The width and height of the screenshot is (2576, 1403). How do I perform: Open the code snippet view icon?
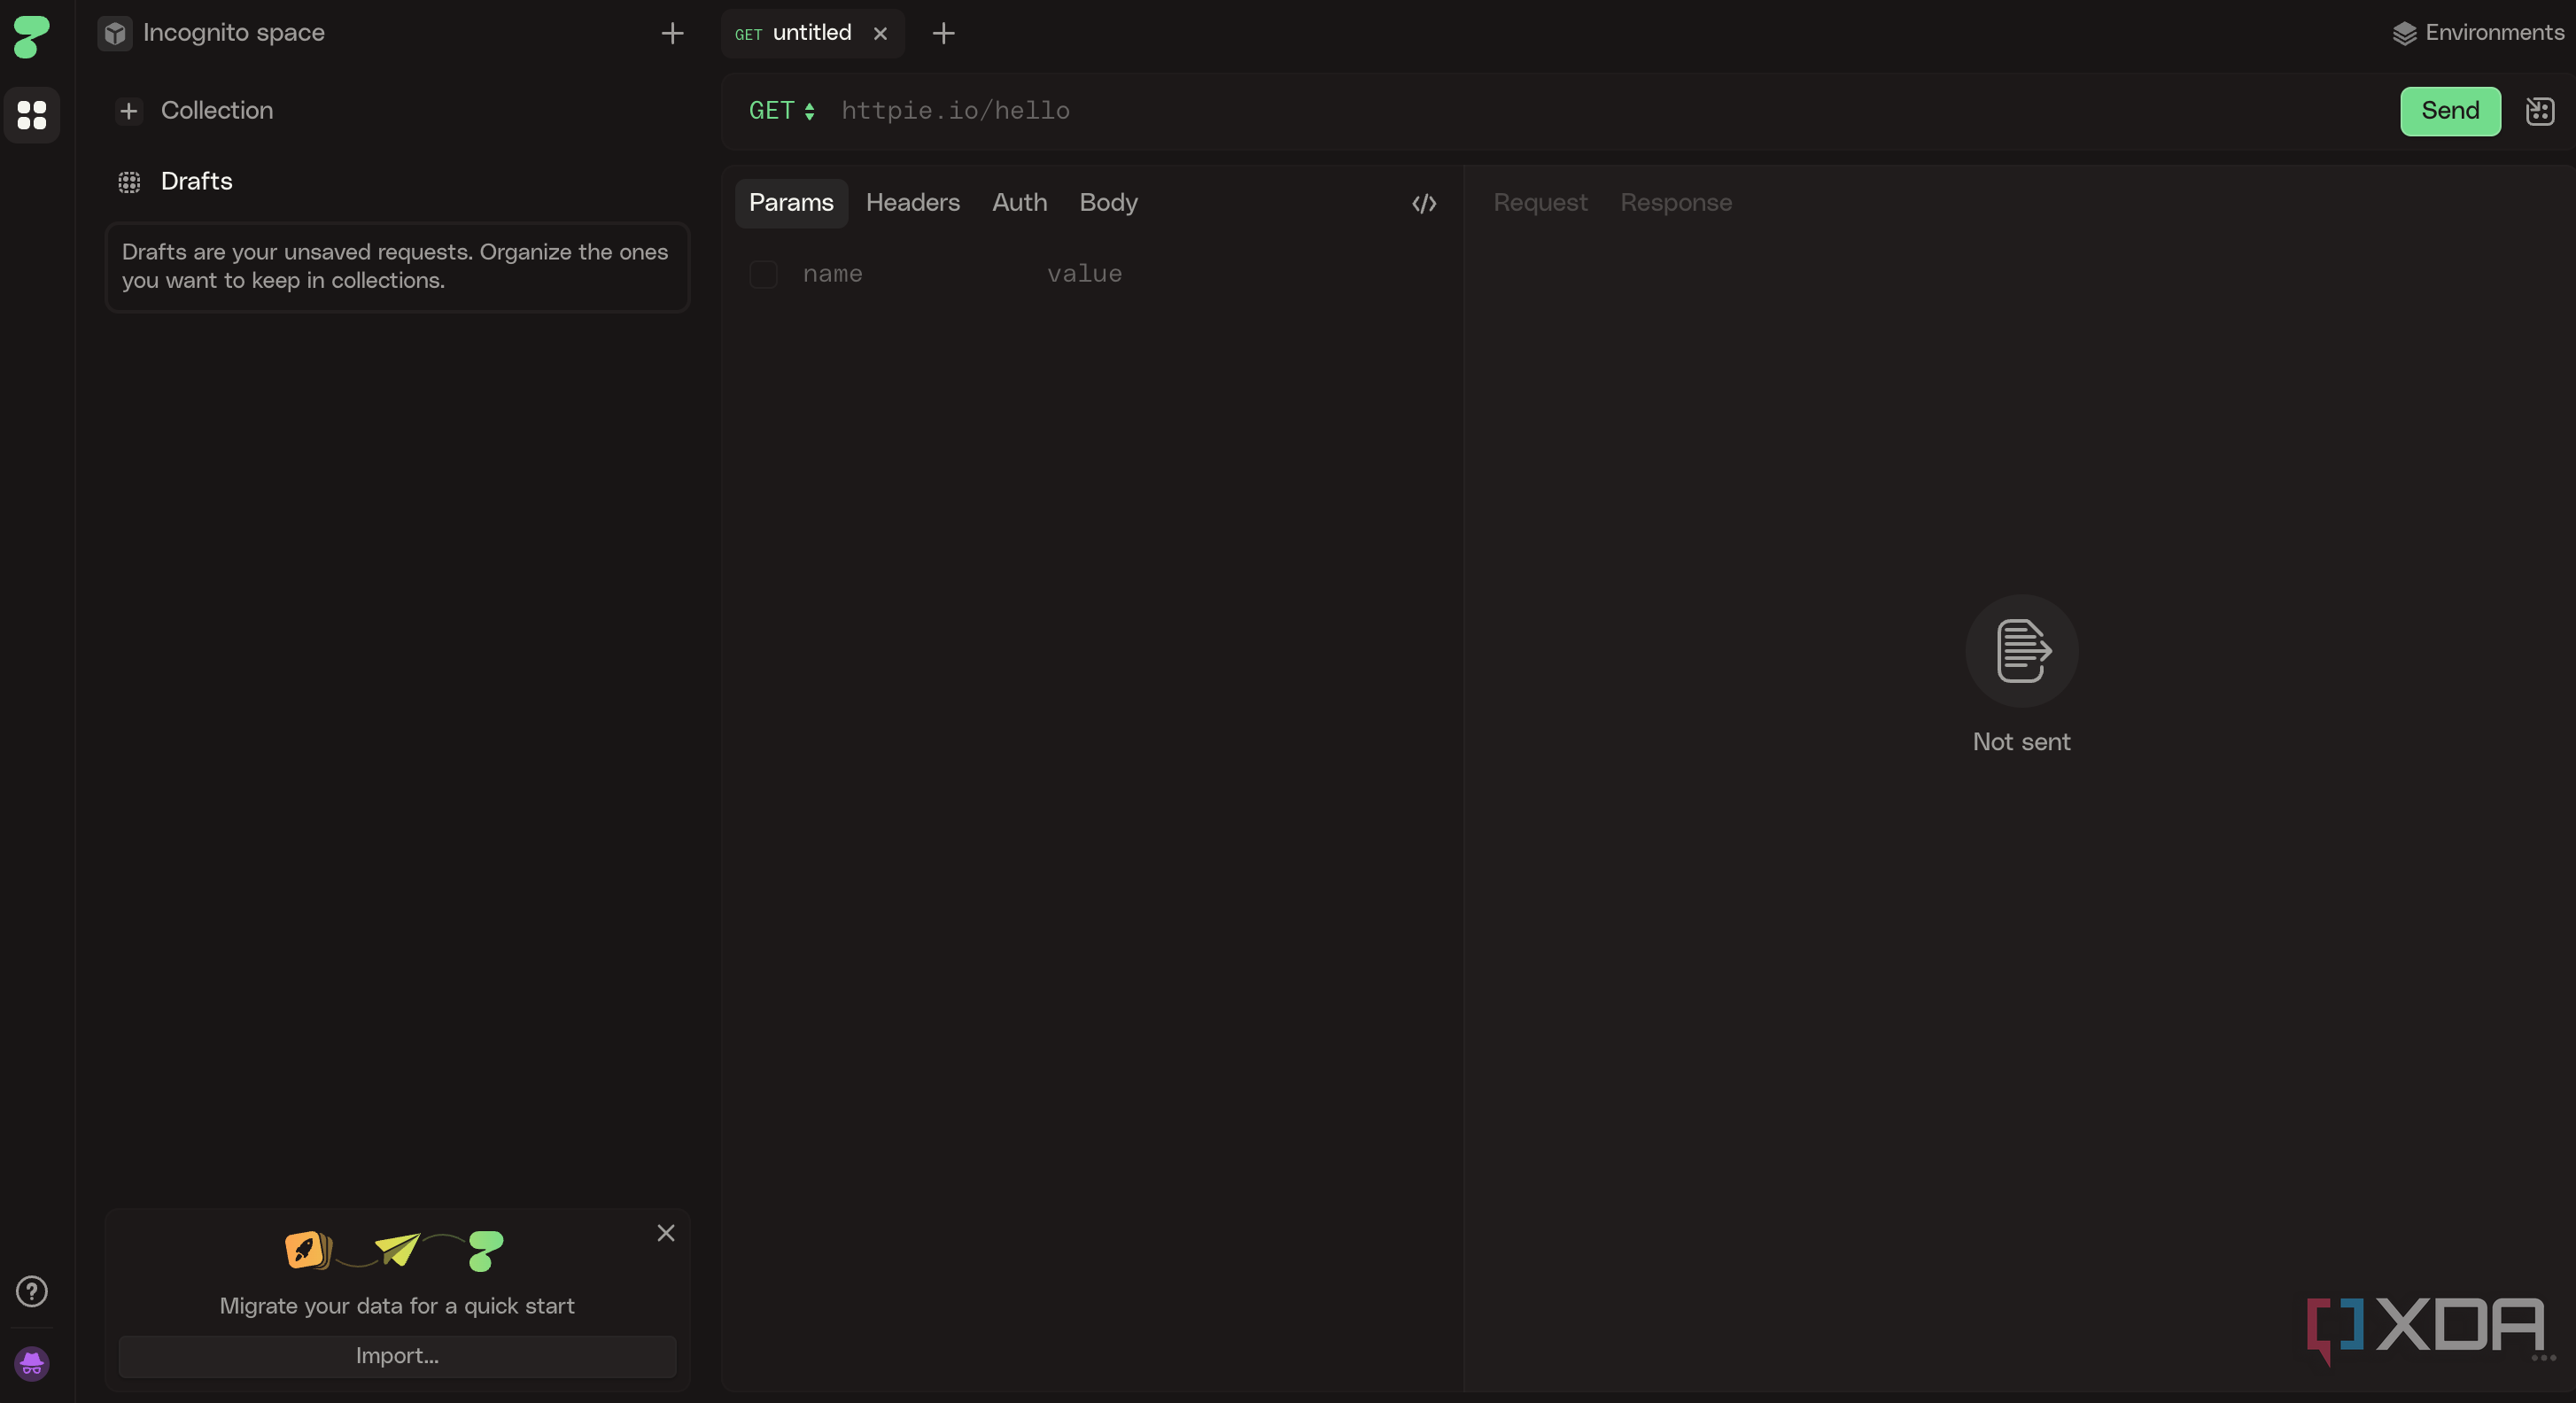pos(1424,203)
